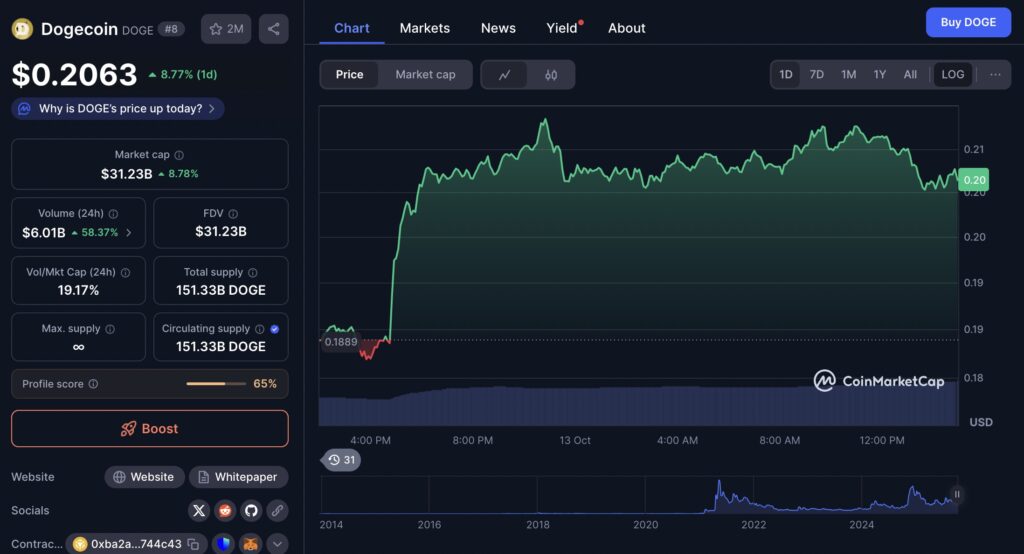This screenshot has width=1024, height=554.
Task: Select All time range
Action: point(910,74)
